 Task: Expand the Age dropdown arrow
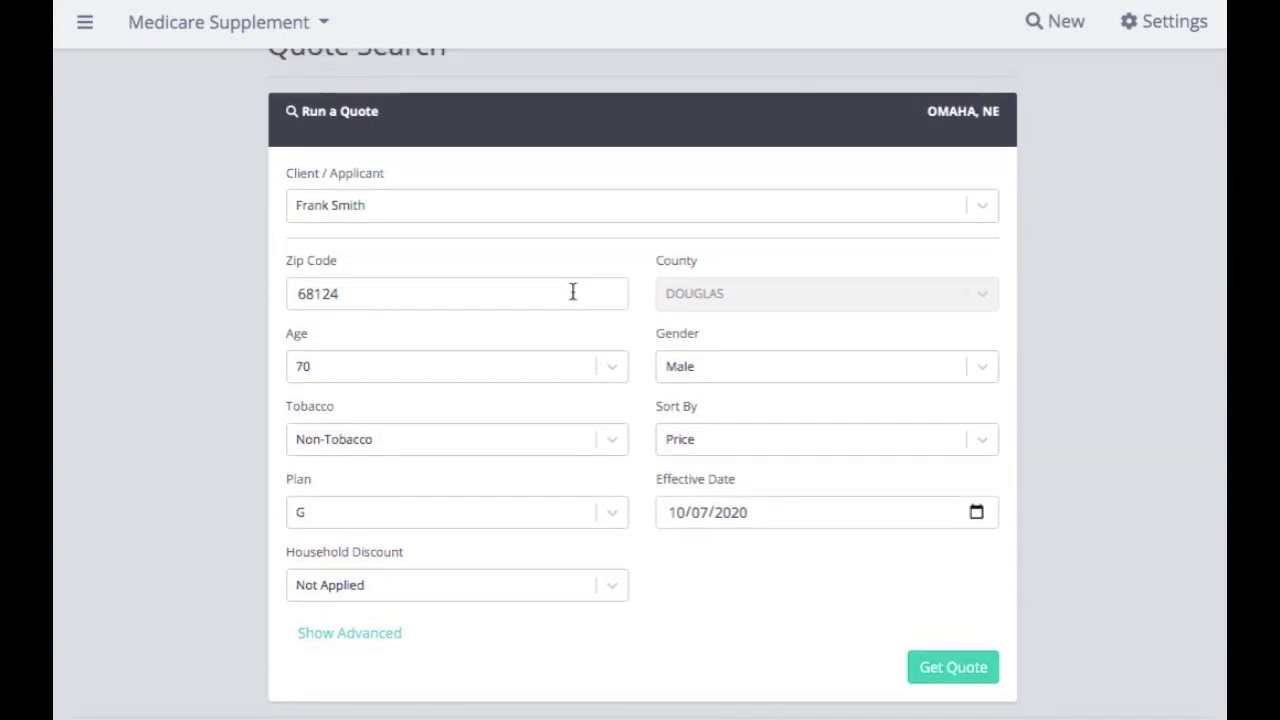pos(612,366)
